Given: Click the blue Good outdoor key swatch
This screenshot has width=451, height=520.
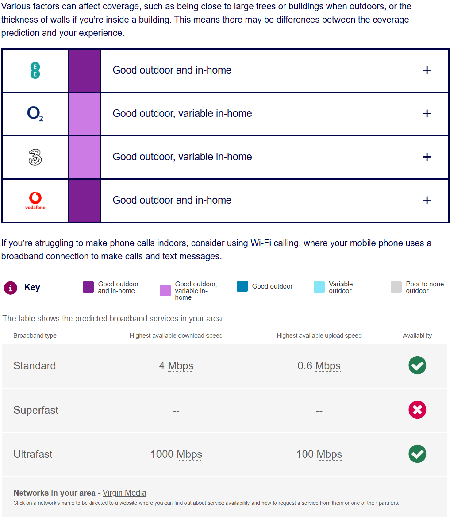Looking at the screenshot, I should coord(242,286).
